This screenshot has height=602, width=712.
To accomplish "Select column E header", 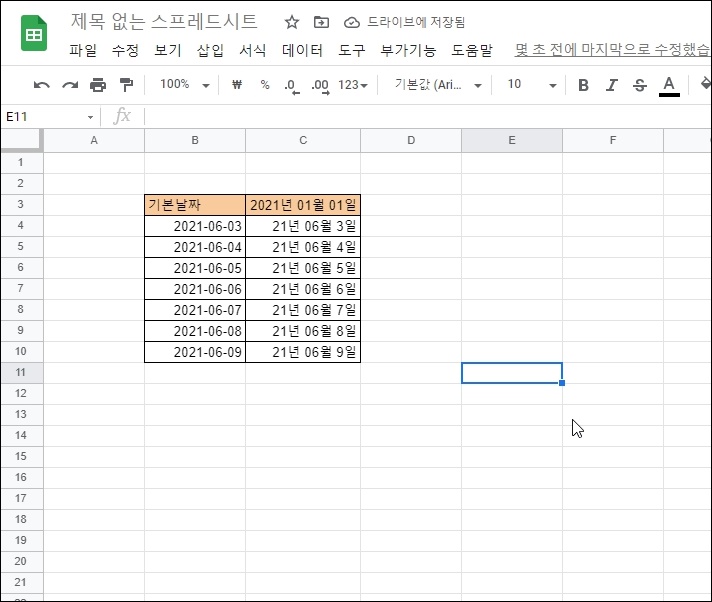I will (512, 140).
